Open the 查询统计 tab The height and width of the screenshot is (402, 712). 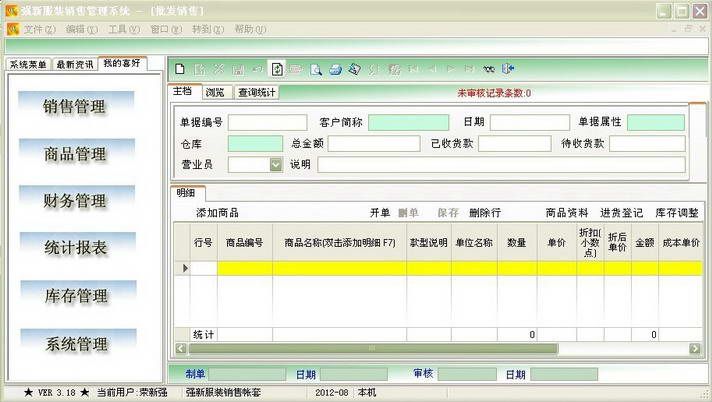click(x=257, y=93)
